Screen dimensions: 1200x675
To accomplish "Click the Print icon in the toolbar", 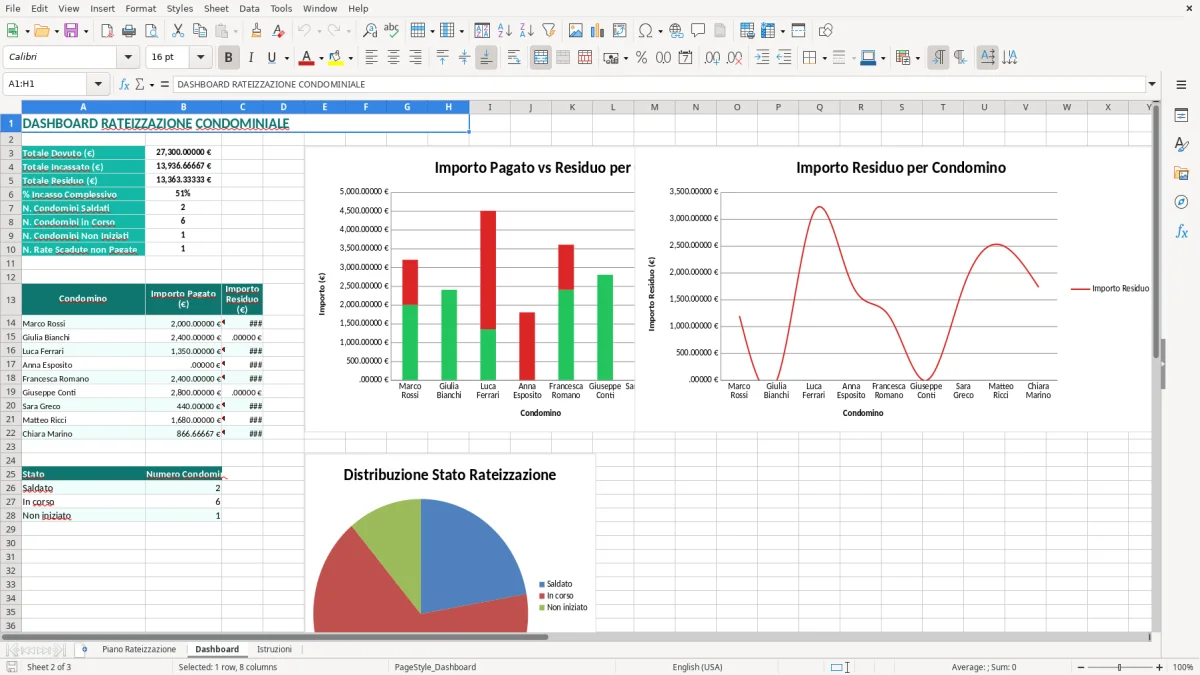I will pyautogui.click(x=128, y=31).
